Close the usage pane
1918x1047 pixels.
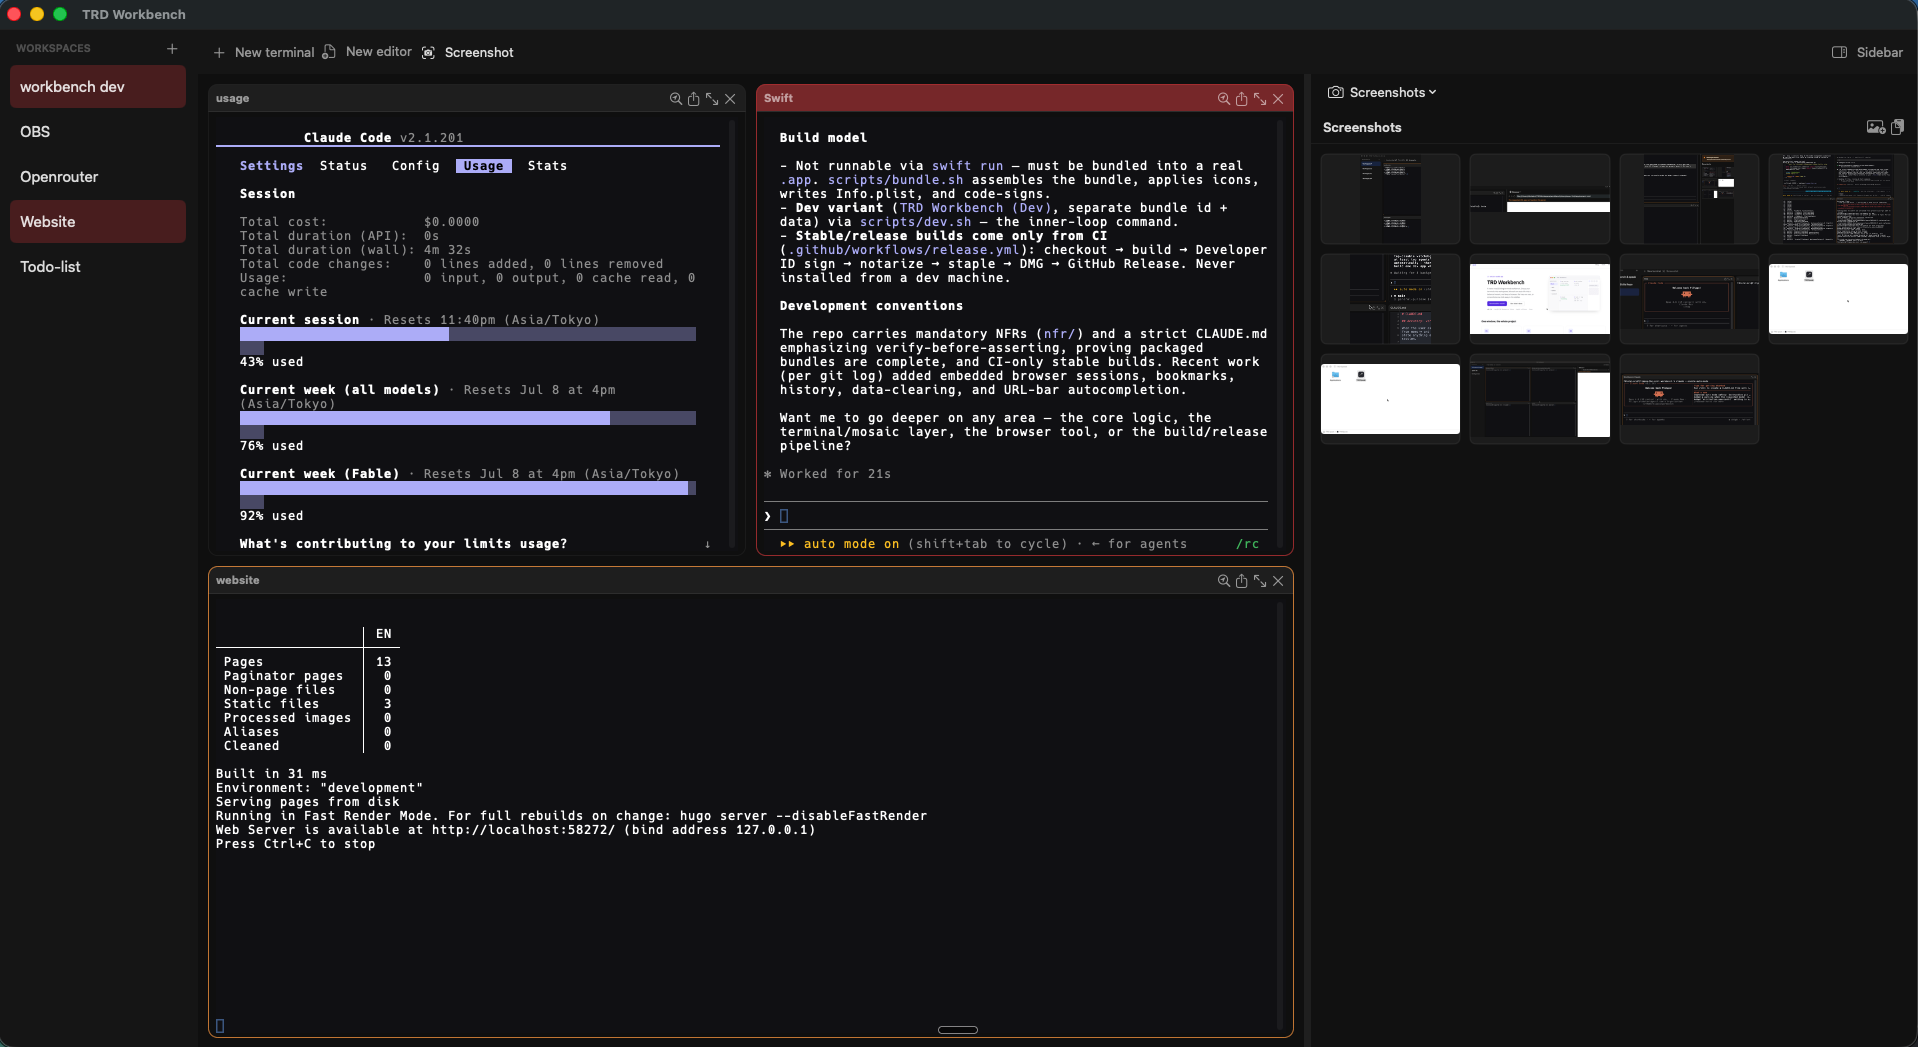730,99
